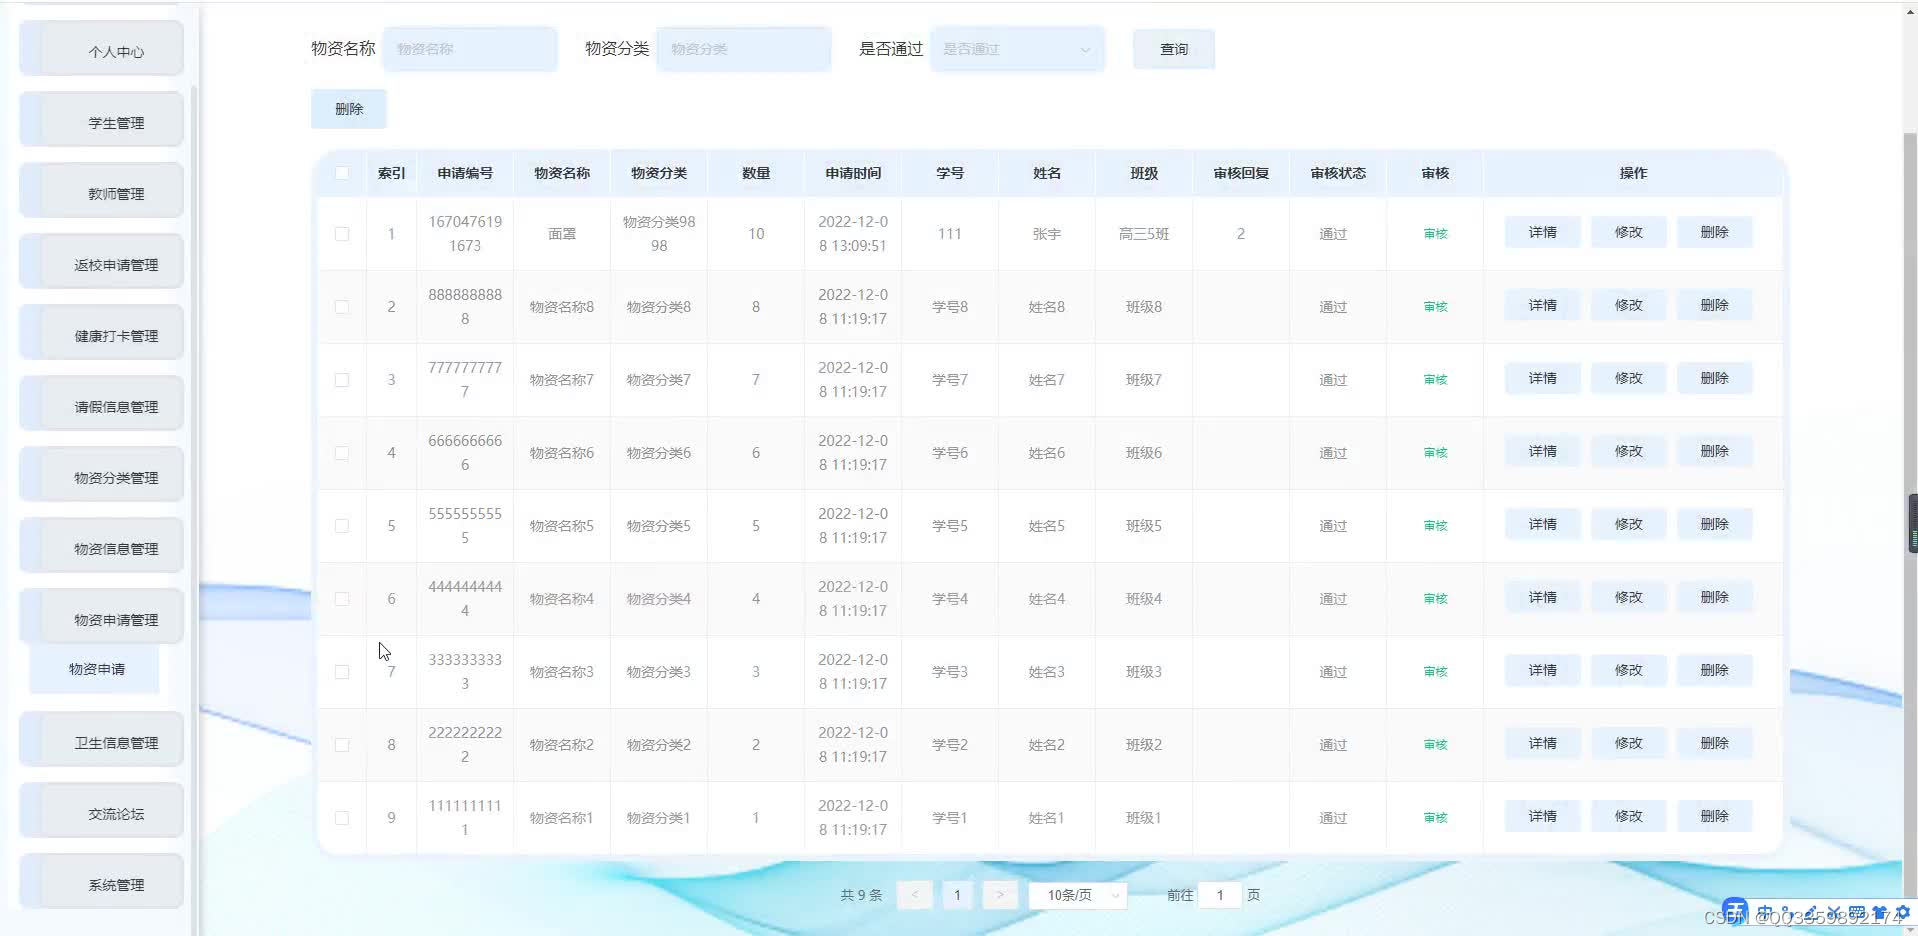The width and height of the screenshot is (1918, 936).
Task: Open 教师管理 menu
Action: (102, 191)
